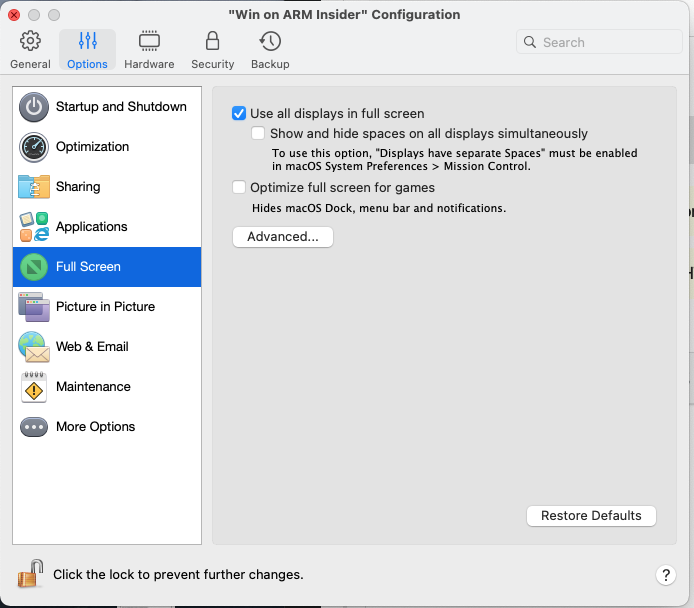Enable Optimize full screen for games
This screenshot has height=608, width=694.
click(x=239, y=187)
